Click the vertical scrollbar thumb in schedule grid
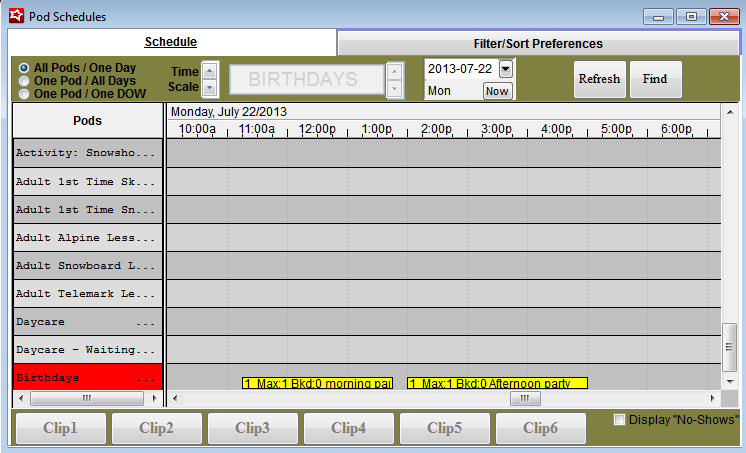 pyautogui.click(x=729, y=347)
